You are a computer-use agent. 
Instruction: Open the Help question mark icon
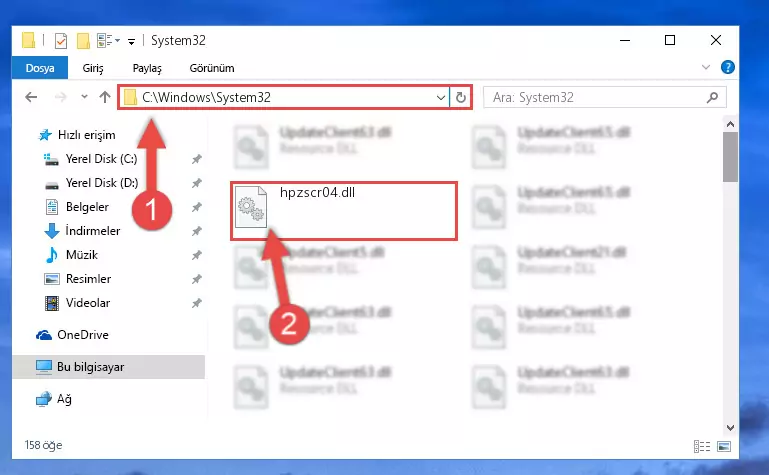click(727, 67)
